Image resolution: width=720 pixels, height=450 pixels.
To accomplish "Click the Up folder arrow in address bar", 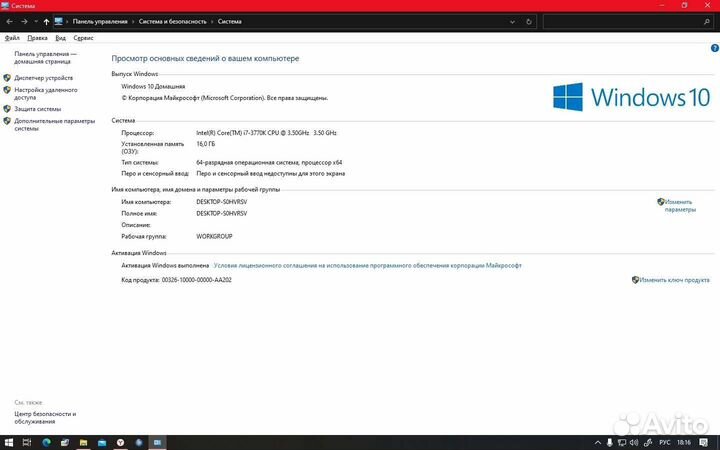I will click(46, 21).
